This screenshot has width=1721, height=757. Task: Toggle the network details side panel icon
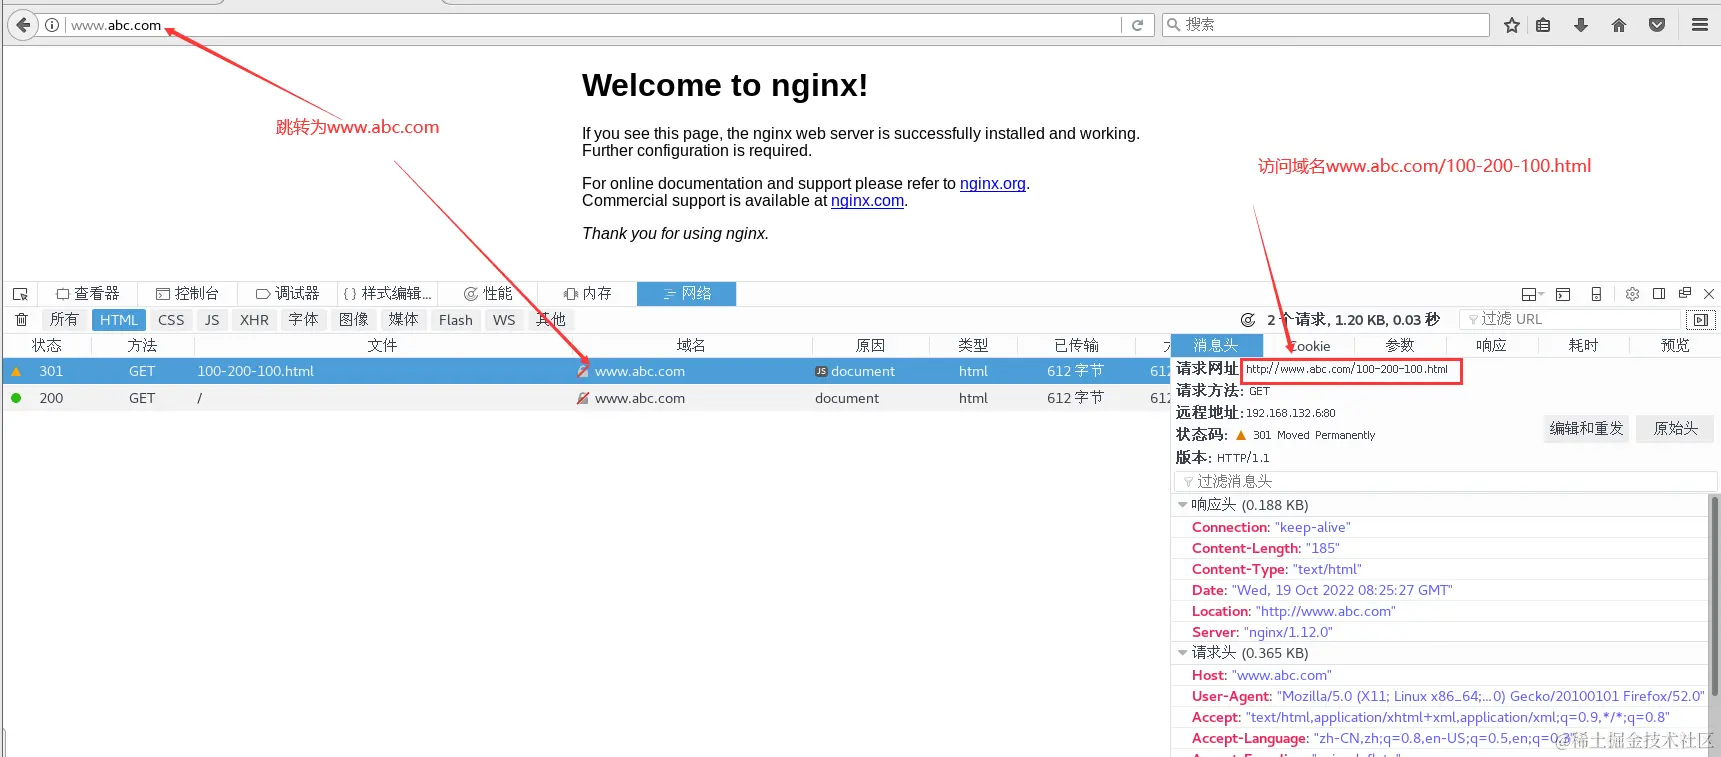pos(1701,320)
